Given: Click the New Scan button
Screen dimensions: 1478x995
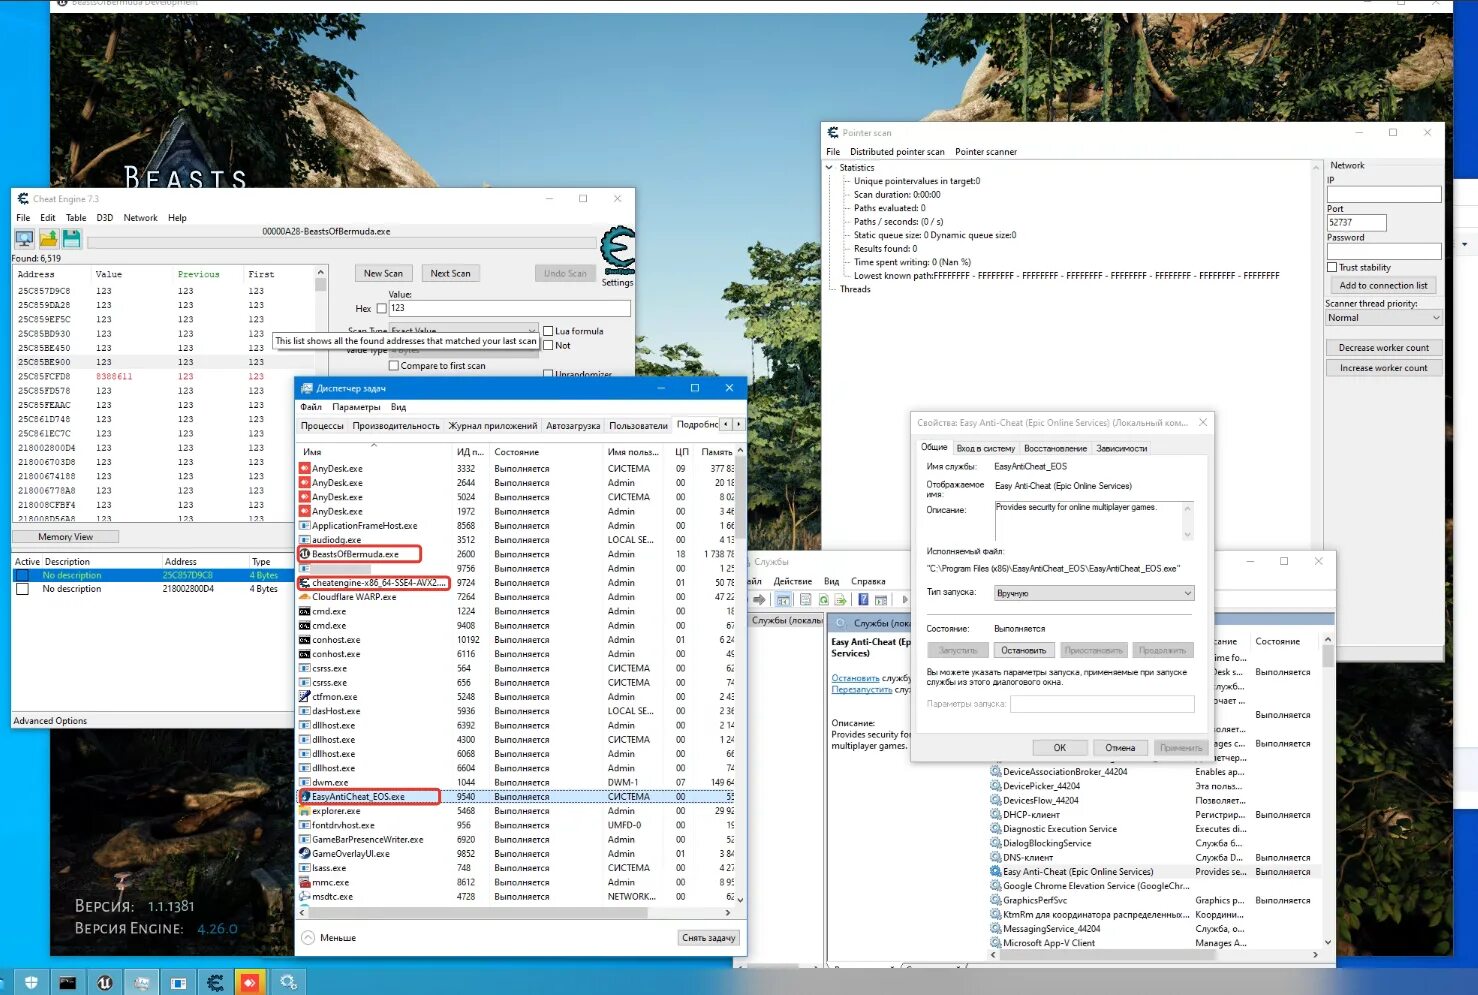Looking at the screenshot, I should pos(383,273).
